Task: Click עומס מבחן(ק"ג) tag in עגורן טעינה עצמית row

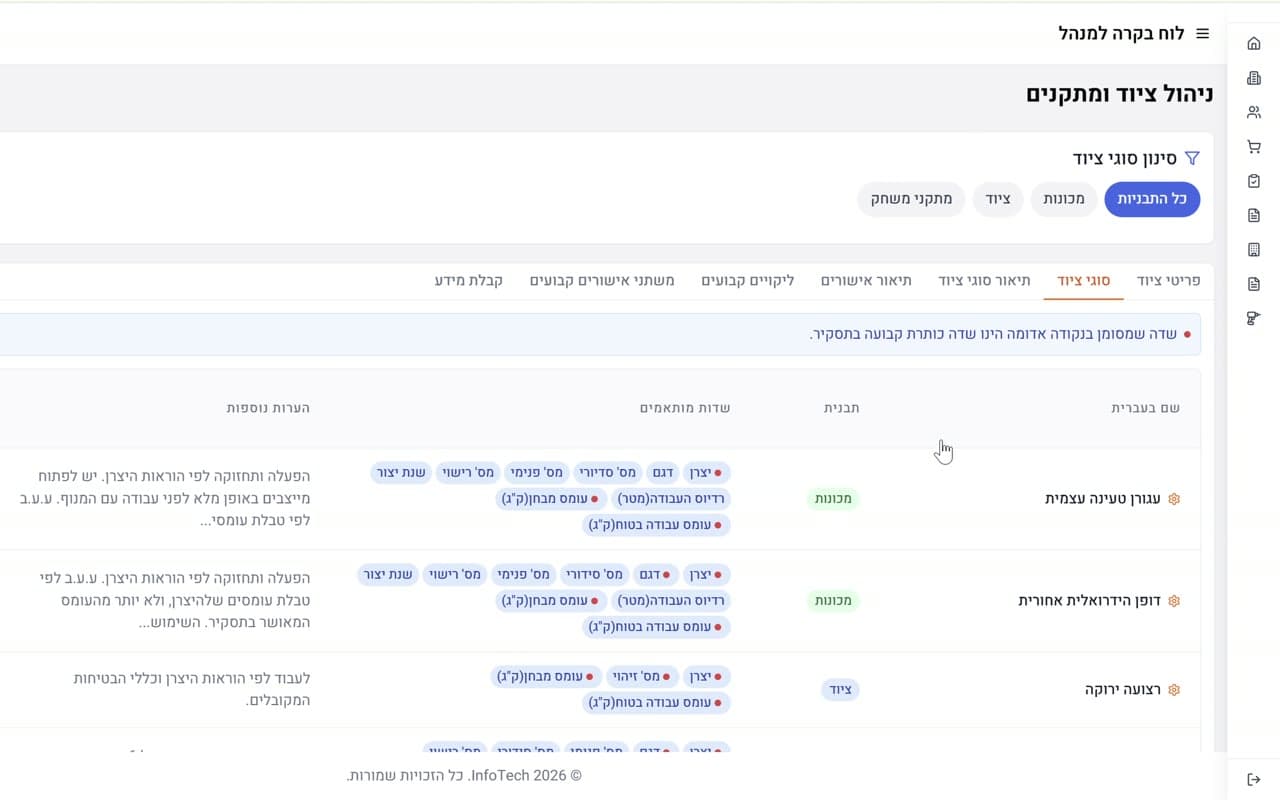Action: (551, 498)
